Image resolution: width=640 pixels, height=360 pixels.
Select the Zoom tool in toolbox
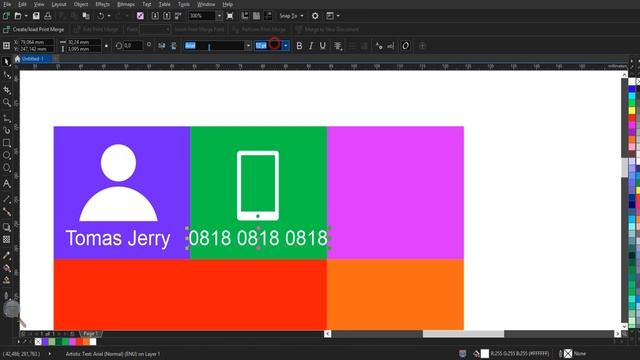pyautogui.click(x=7, y=102)
